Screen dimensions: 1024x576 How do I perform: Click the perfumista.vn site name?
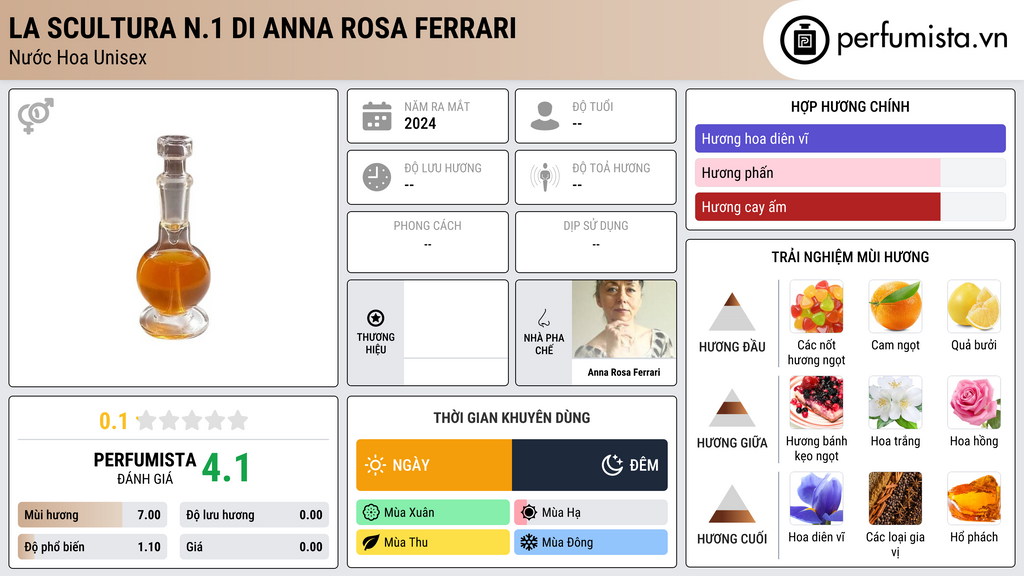click(922, 39)
